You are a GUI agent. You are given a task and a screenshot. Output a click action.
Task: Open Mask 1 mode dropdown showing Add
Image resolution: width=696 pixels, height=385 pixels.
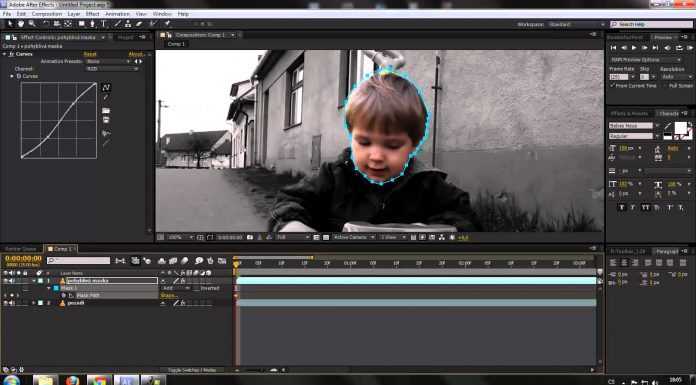[x=176, y=288]
